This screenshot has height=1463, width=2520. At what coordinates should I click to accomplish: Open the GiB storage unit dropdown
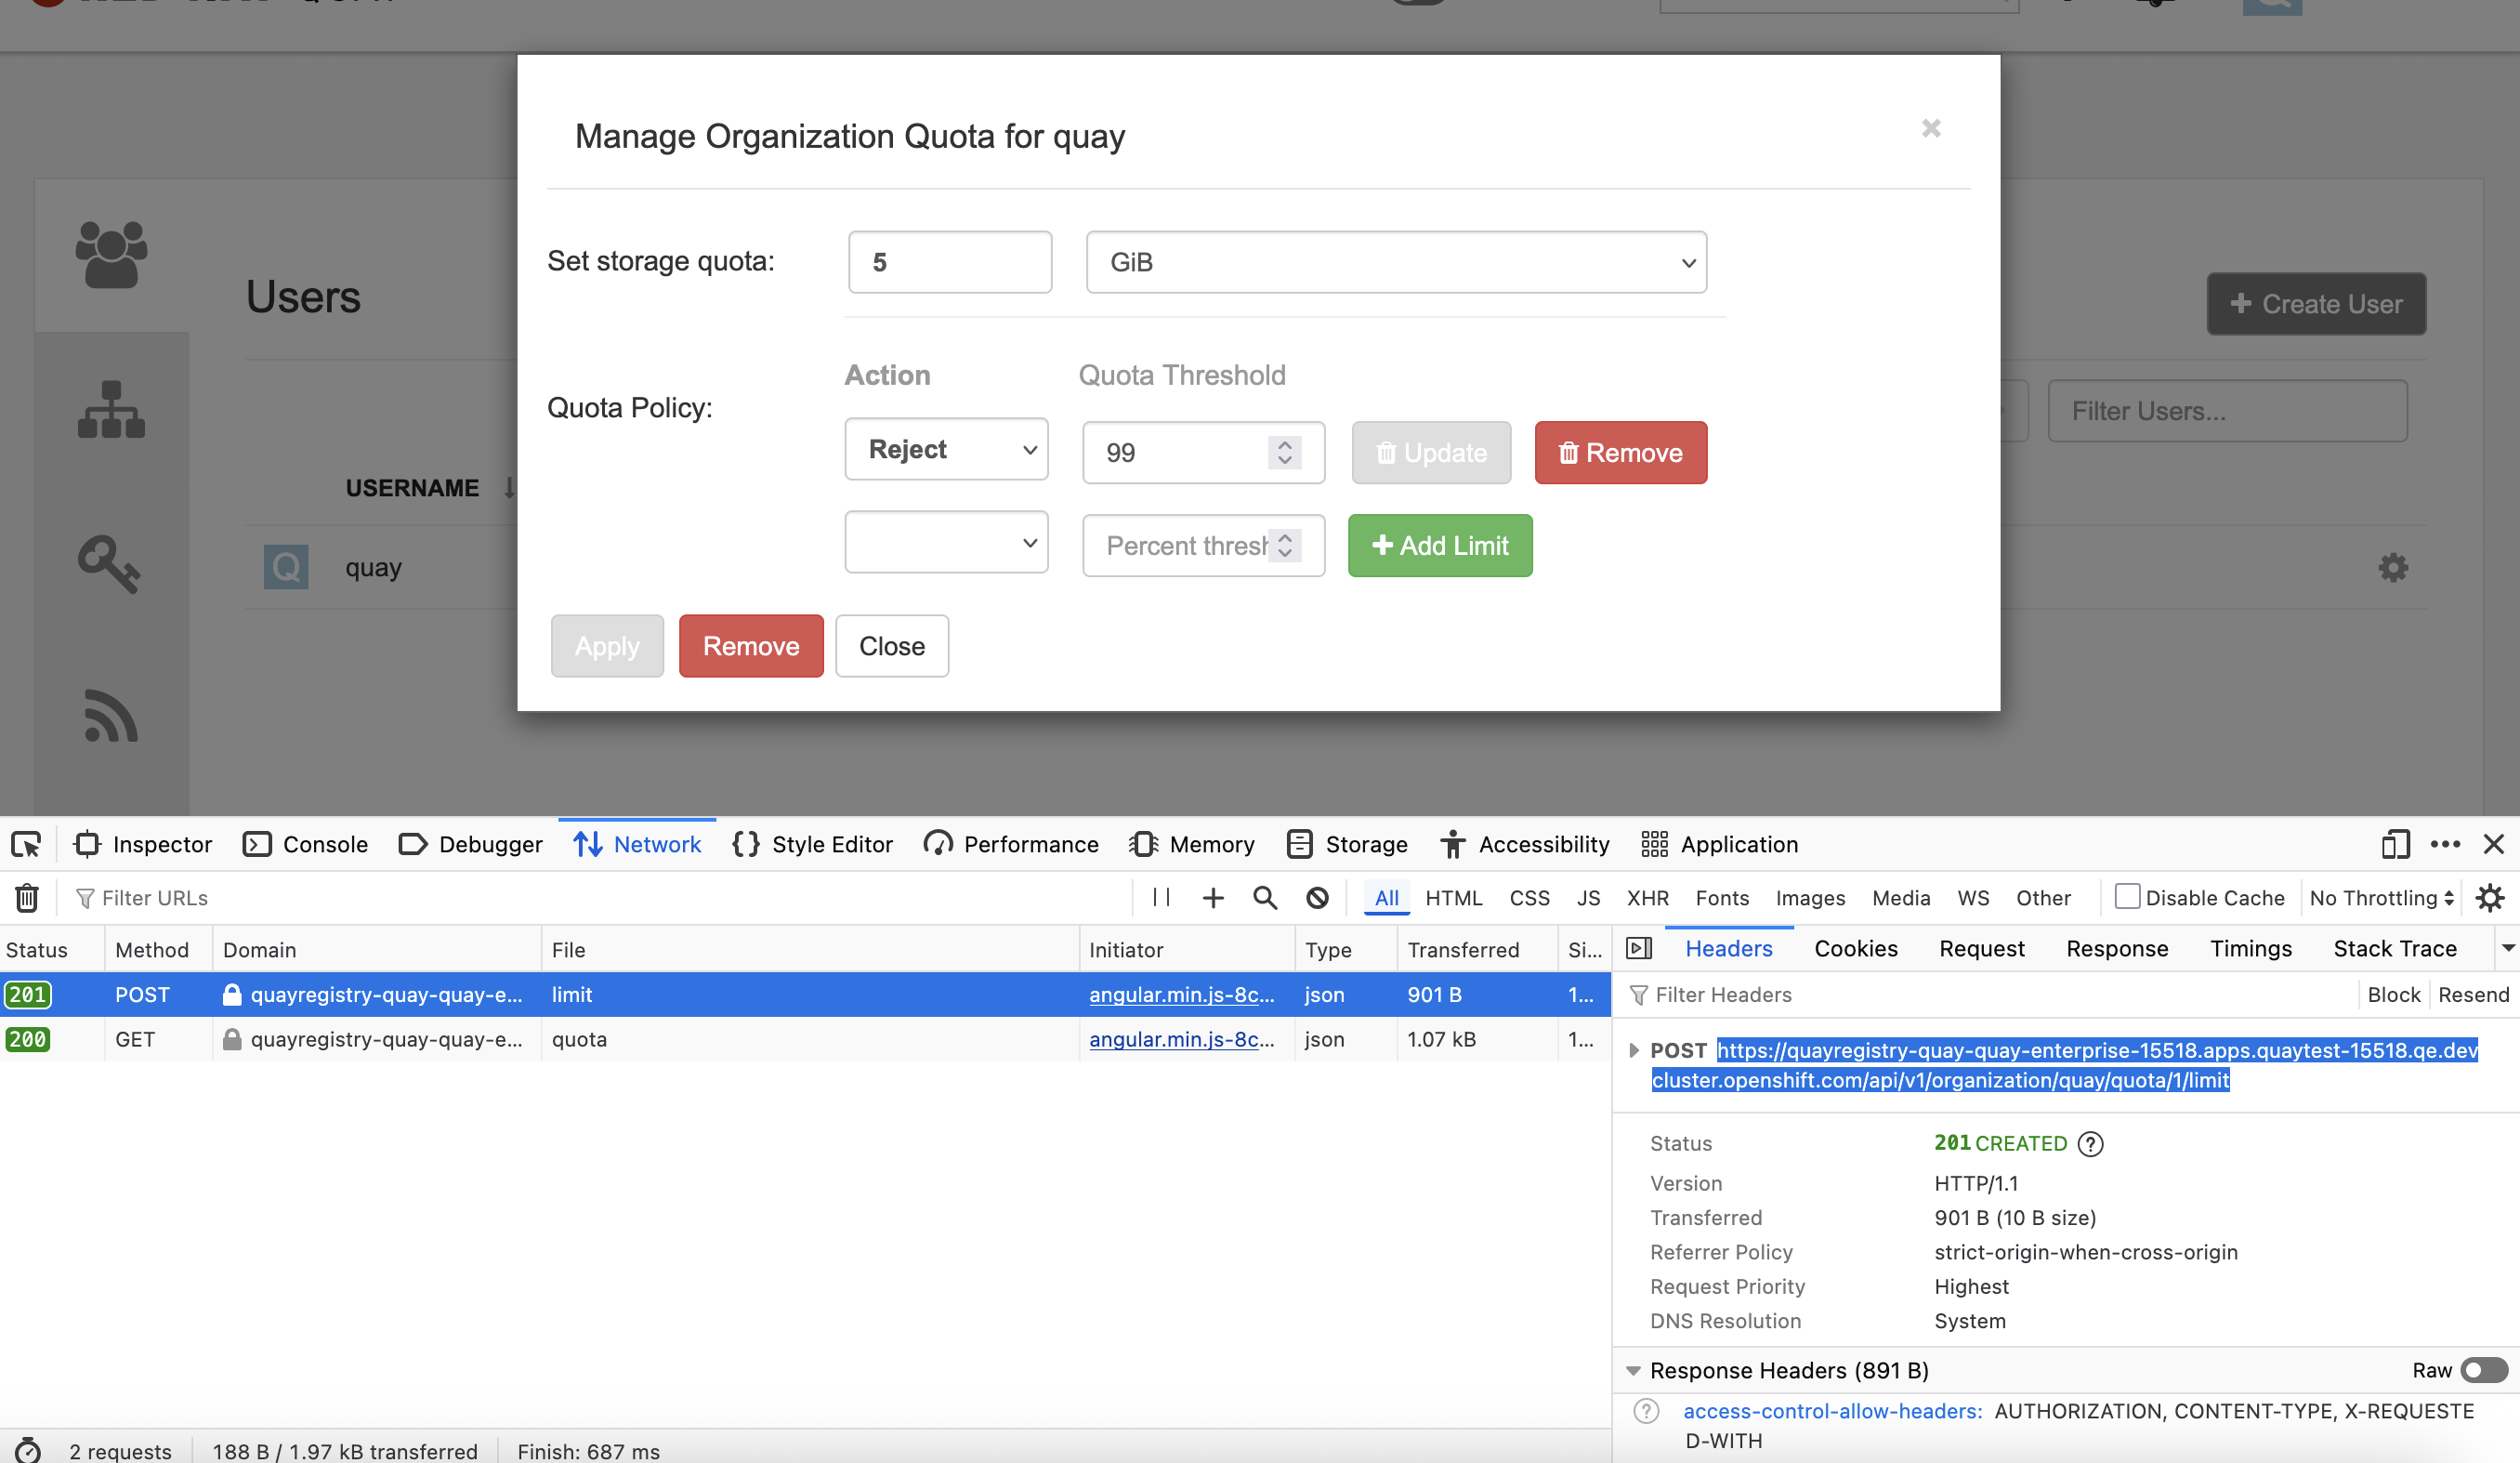(x=1395, y=262)
